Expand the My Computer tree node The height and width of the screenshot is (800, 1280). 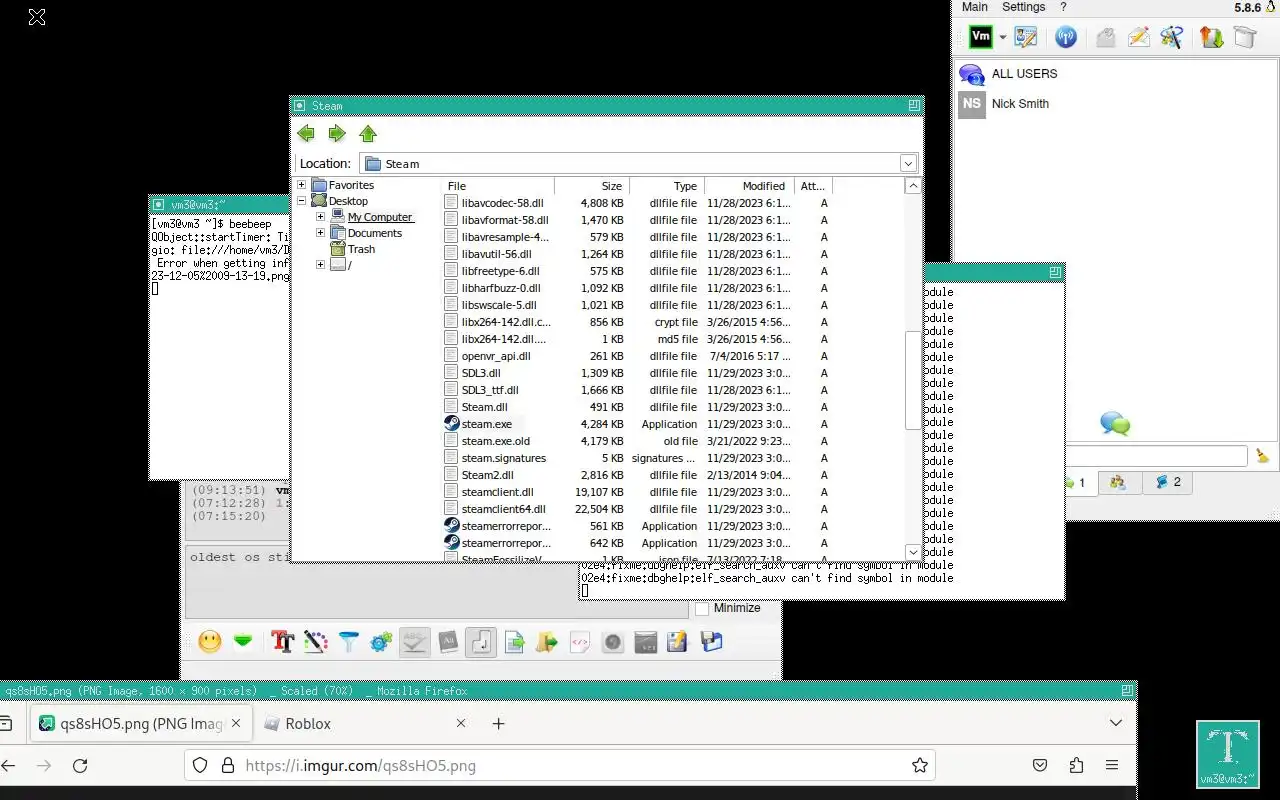tap(320, 217)
